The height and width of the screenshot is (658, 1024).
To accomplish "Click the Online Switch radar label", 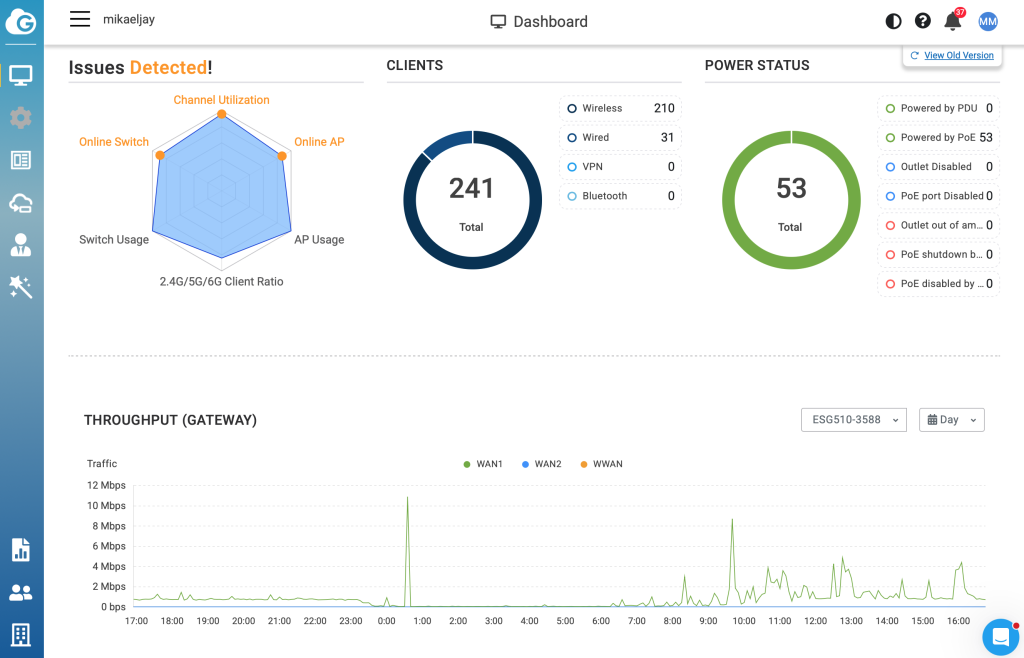I will pyautogui.click(x=114, y=142).
